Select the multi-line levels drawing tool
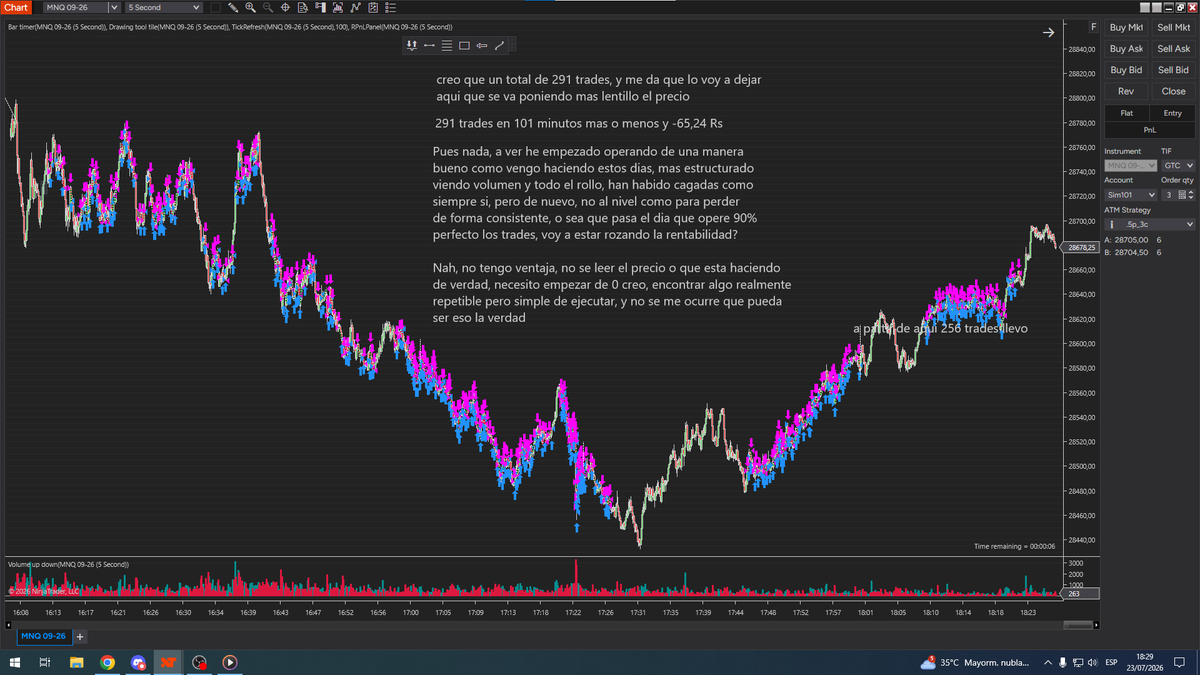 [447, 45]
